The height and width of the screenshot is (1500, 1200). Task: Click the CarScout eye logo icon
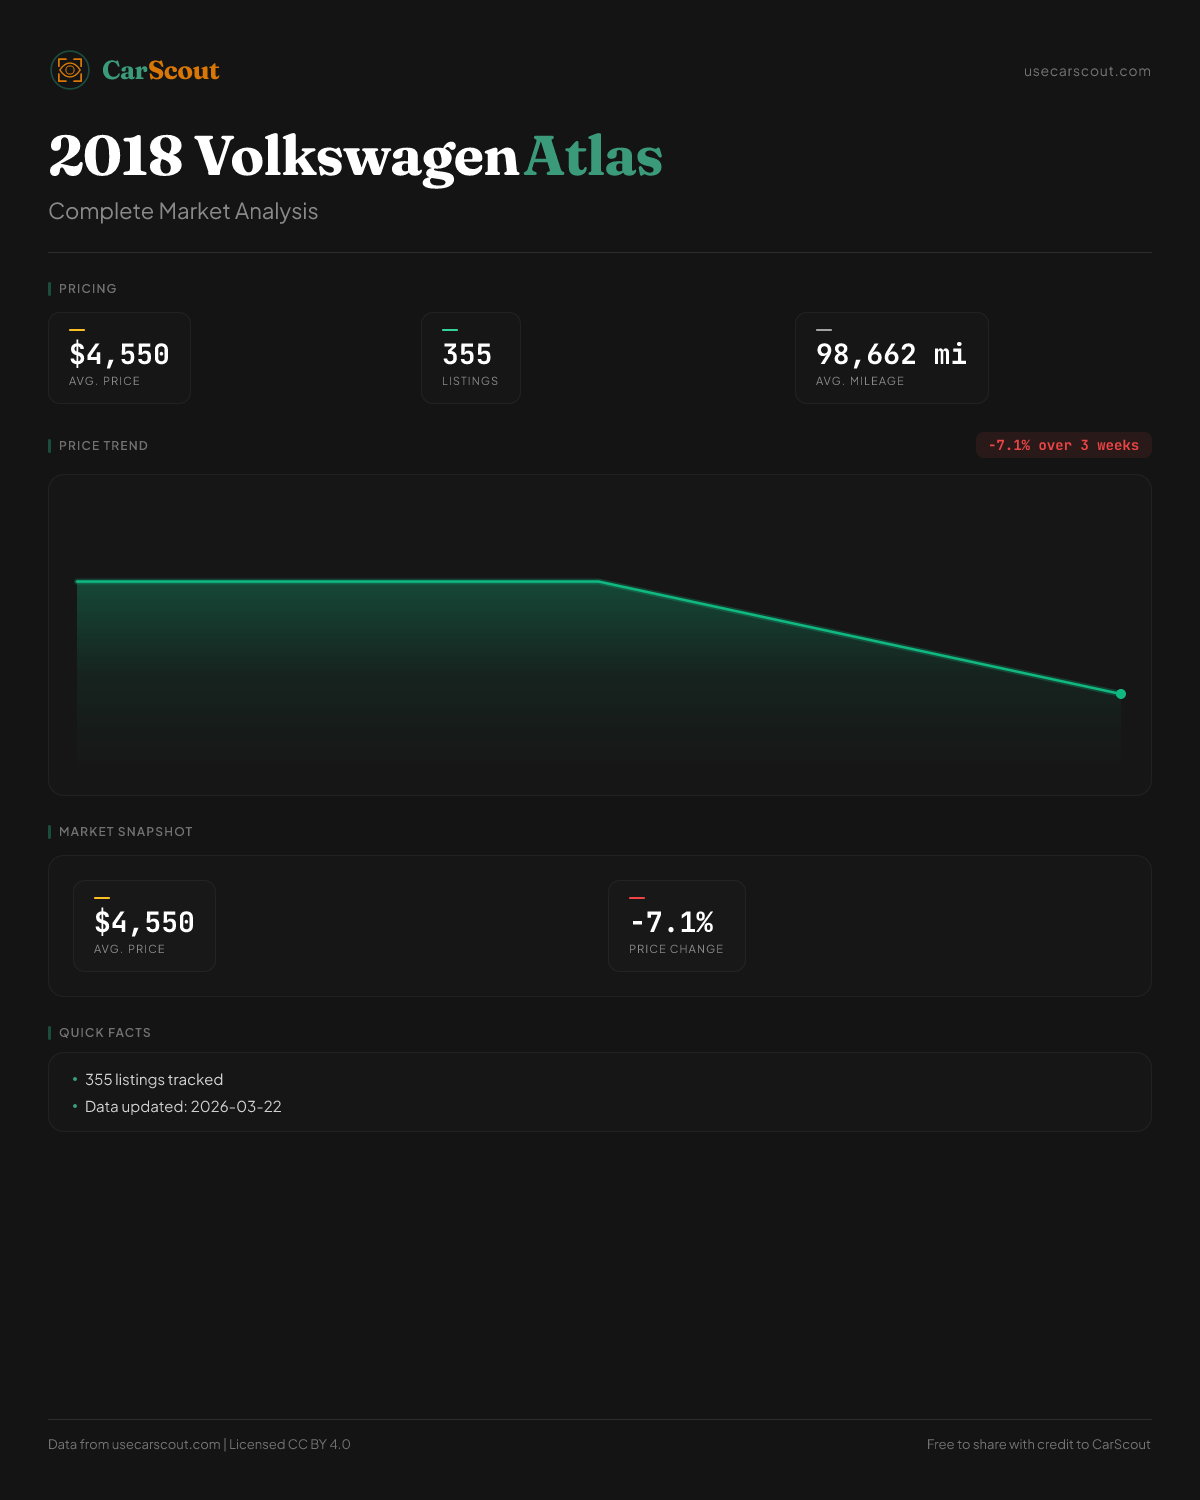click(70, 70)
